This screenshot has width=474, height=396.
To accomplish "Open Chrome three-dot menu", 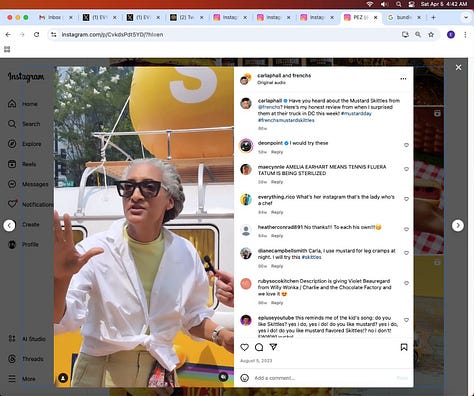I will (465, 35).
